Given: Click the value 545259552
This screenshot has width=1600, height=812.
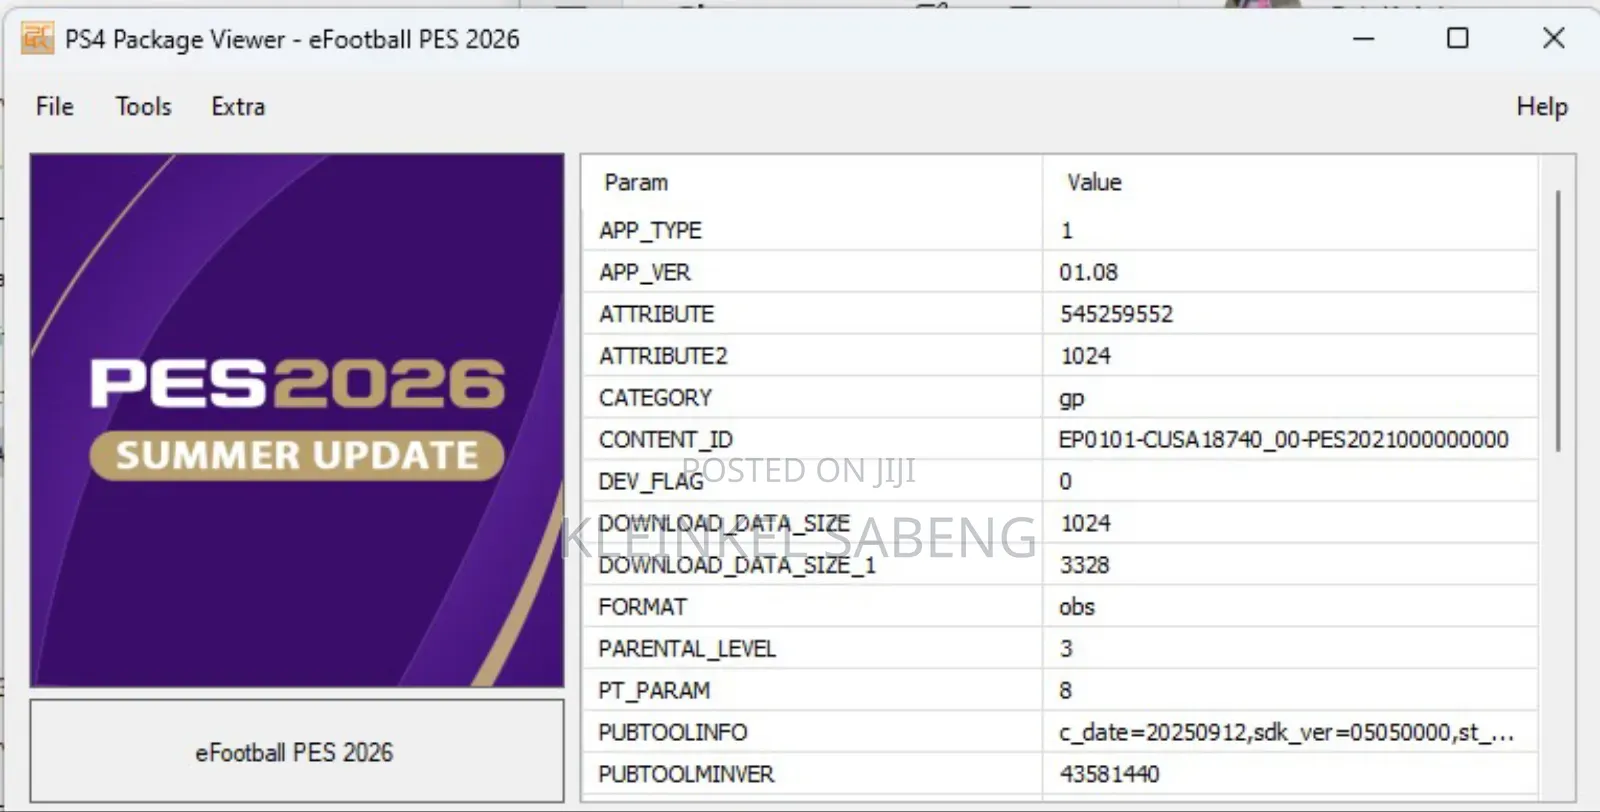Looking at the screenshot, I should [1116, 314].
